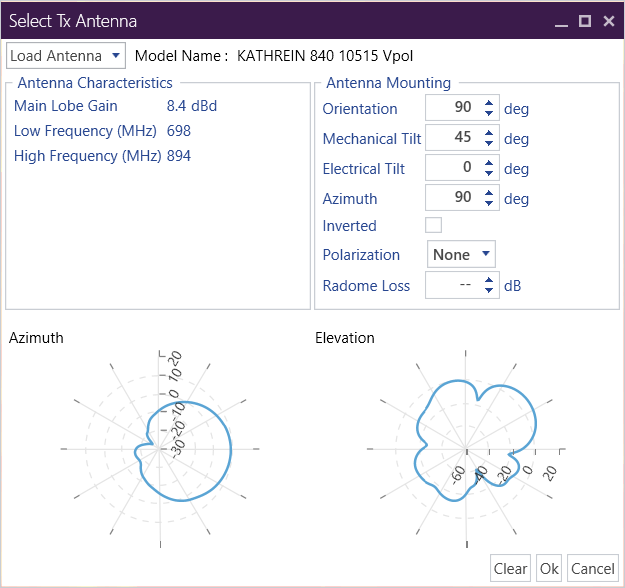This screenshot has width=625, height=588.
Task: Click the Azimuth polar pattern plot
Action: click(160, 450)
